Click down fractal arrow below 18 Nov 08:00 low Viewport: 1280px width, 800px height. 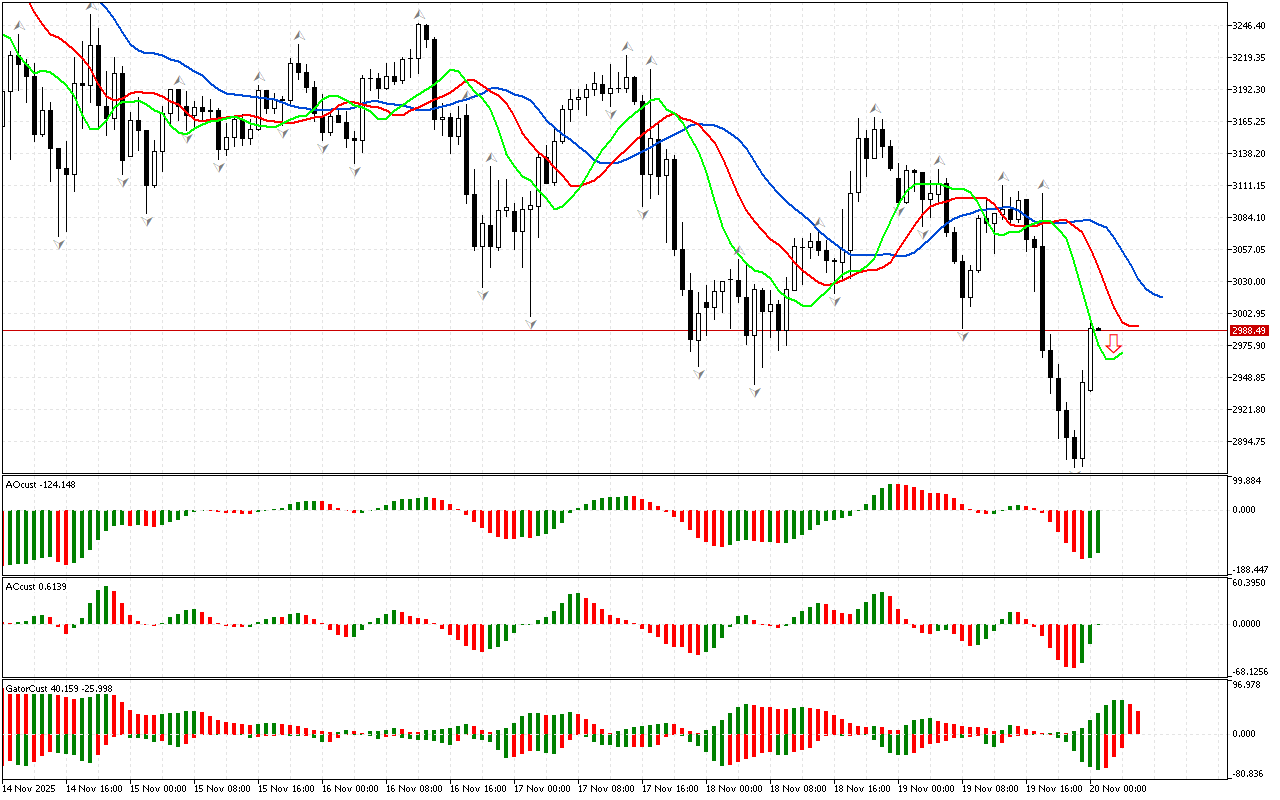[x=756, y=392]
